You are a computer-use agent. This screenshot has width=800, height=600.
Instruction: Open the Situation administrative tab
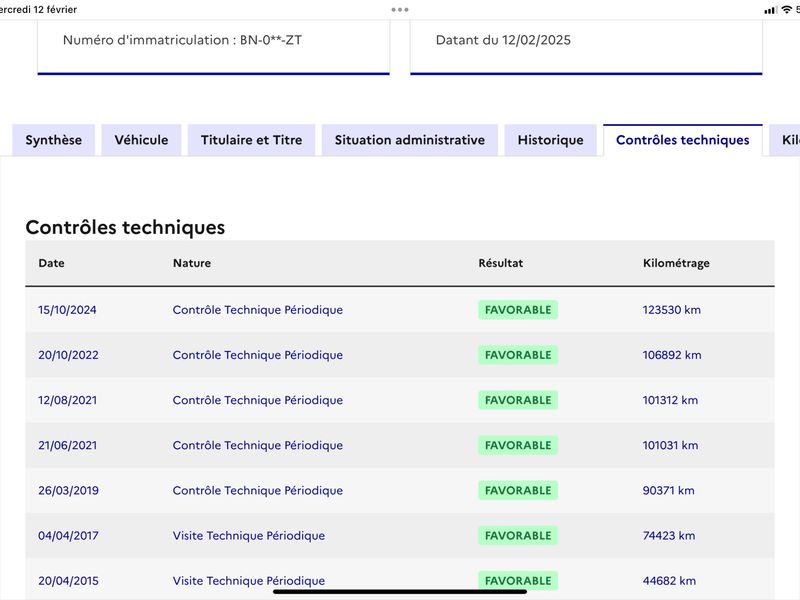pos(410,140)
